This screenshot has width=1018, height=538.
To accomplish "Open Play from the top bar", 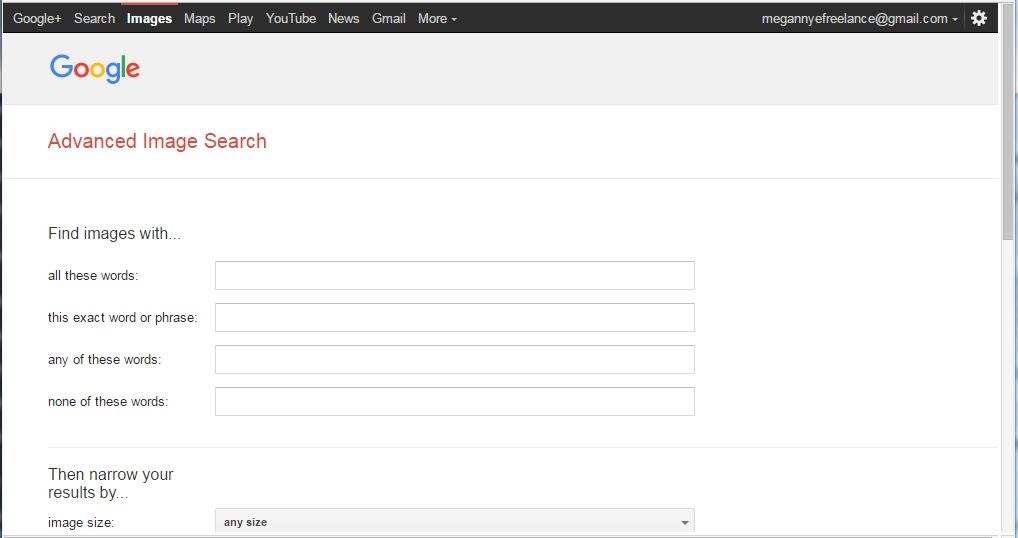I will [x=240, y=19].
